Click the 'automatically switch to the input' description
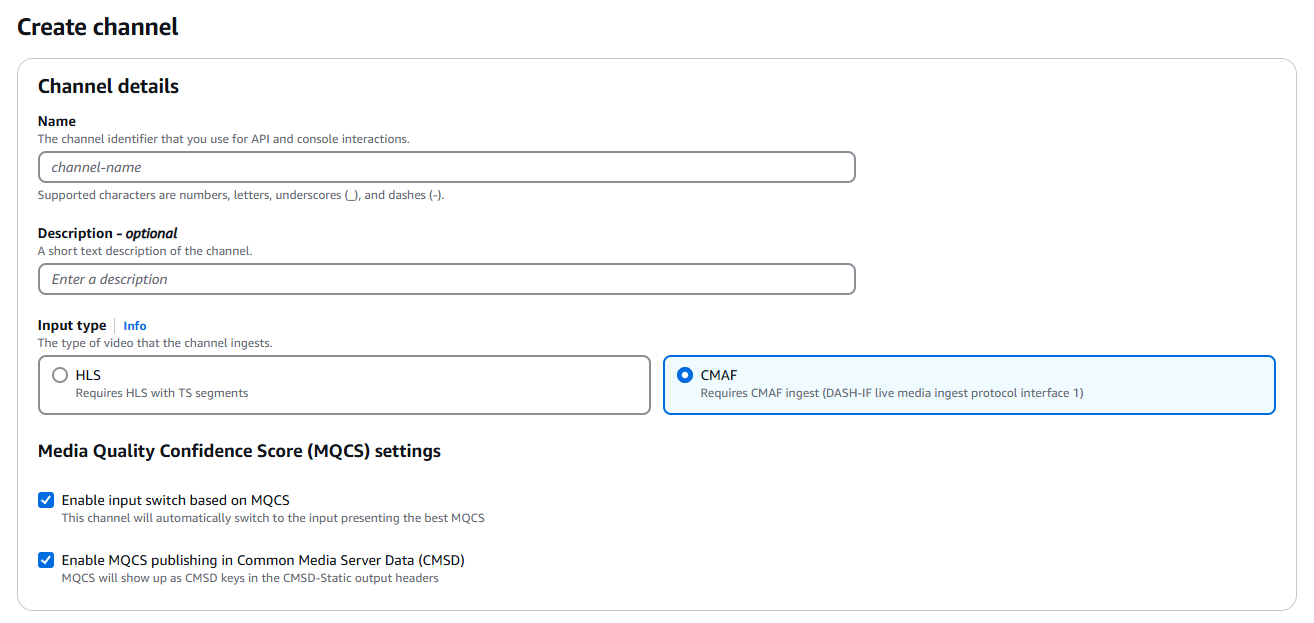The image size is (1314, 623). click(273, 518)
